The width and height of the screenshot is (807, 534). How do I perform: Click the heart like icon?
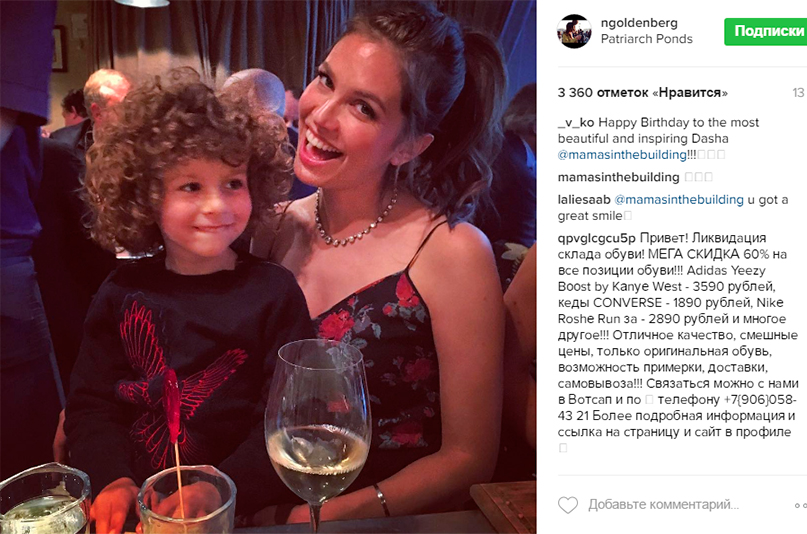[568, 505]
